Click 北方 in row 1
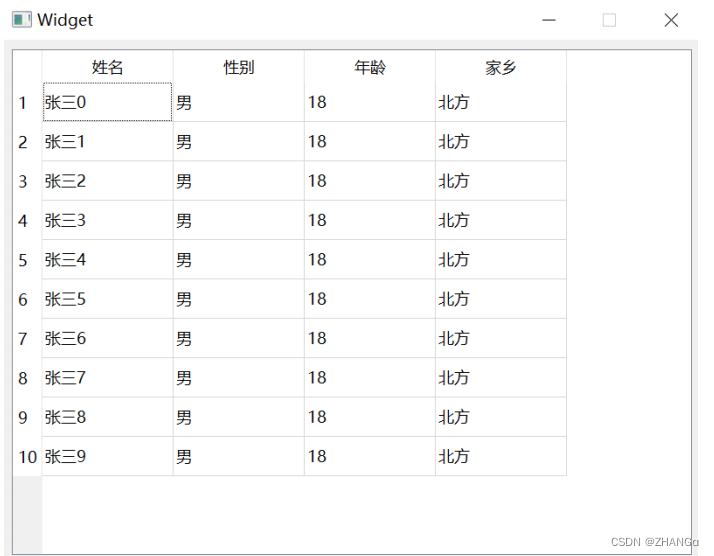 click(x=501, y=102)
